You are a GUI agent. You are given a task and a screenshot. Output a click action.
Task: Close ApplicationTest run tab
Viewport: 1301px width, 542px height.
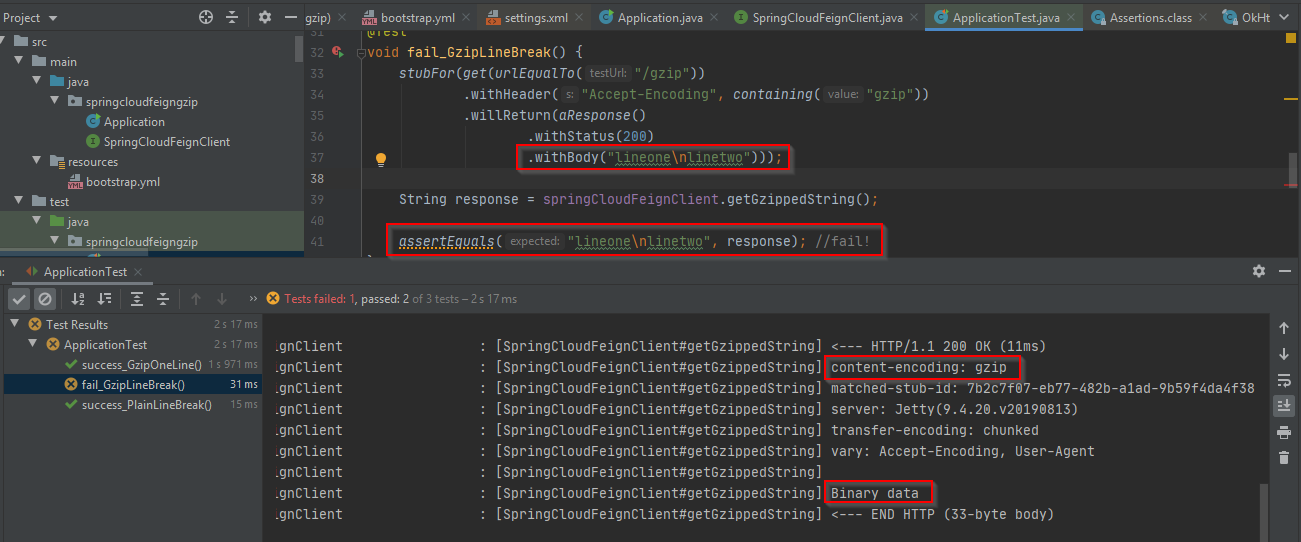click(x=138, y=272)
